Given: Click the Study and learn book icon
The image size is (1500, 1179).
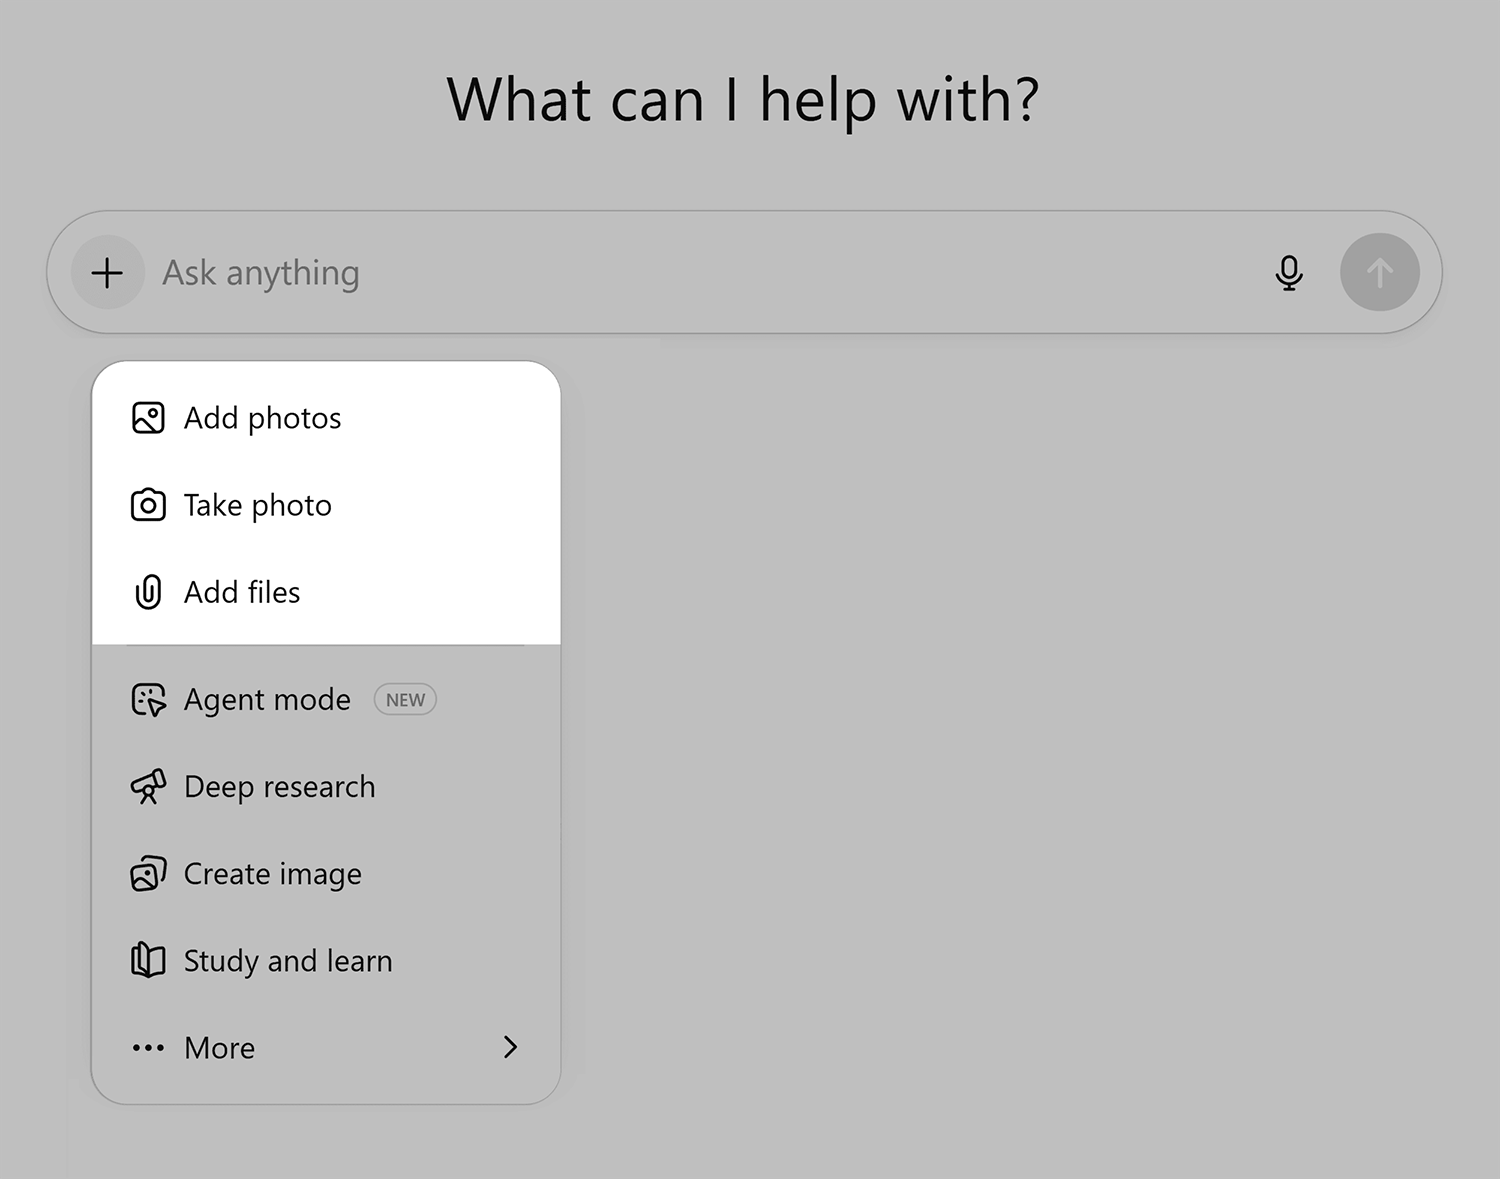Looking at the screenshot, I should click(x=148, y=961).
